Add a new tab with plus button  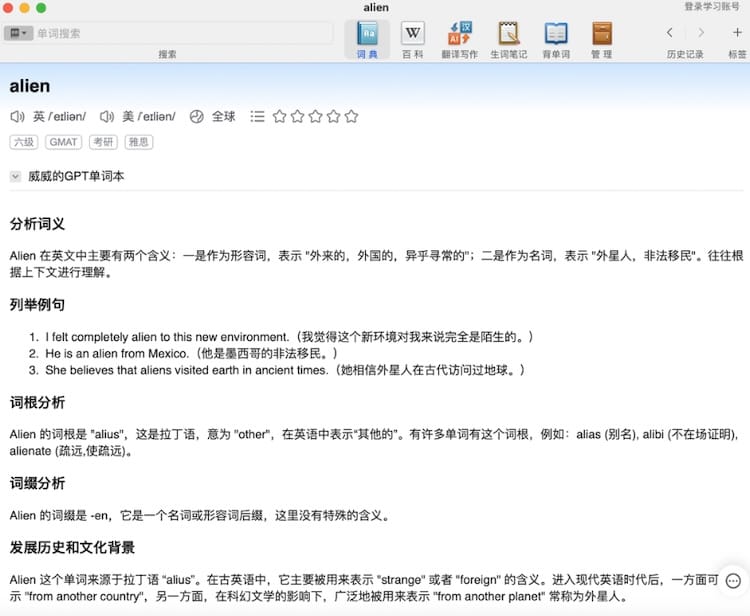click(x=737, y=33)
